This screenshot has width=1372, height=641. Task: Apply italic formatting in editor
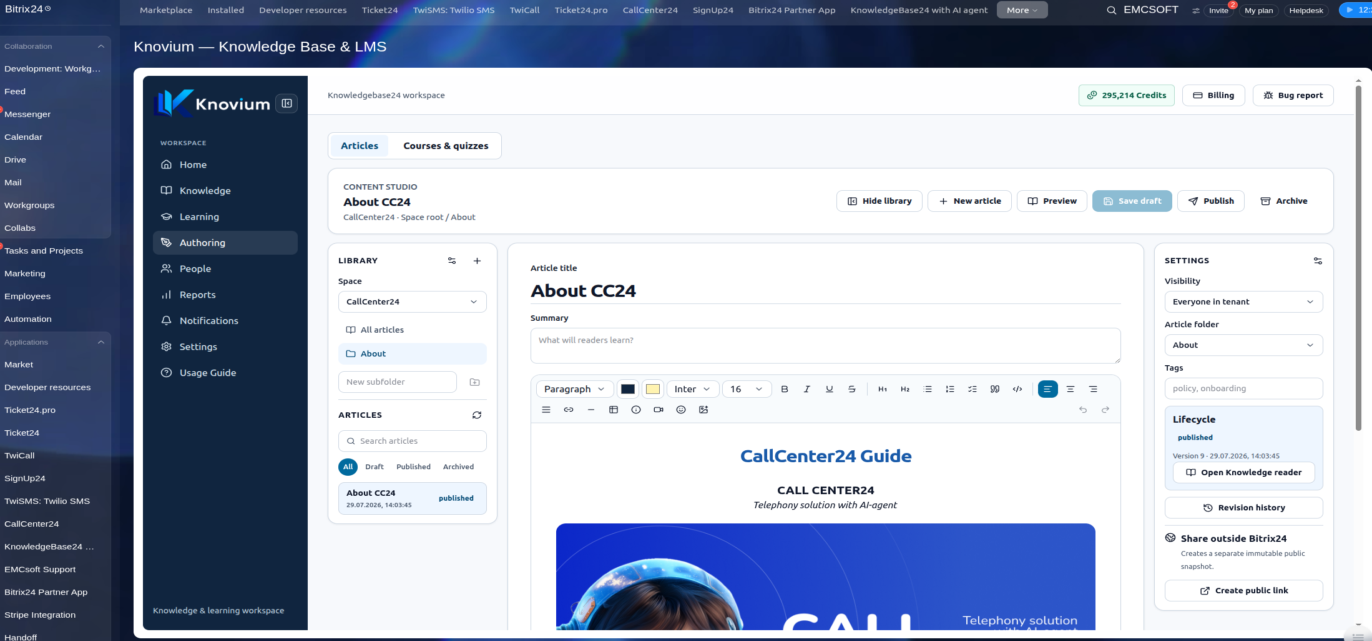coord(807,389)
